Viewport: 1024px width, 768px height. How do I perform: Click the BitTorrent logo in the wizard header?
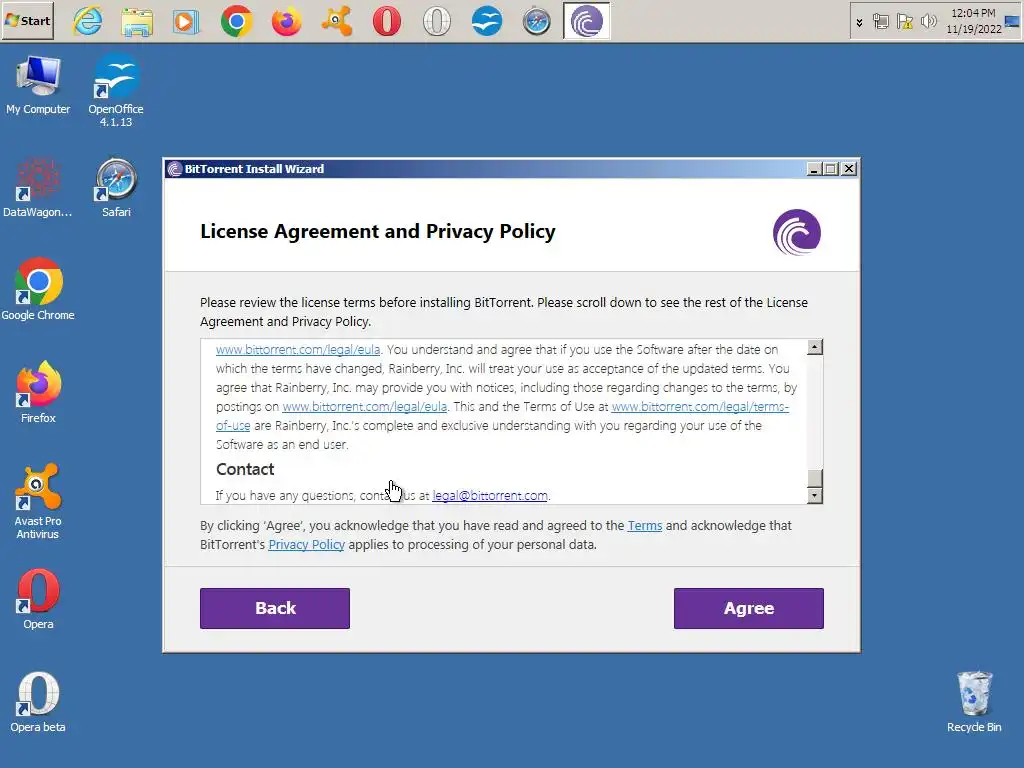click(x=797, y=232)
